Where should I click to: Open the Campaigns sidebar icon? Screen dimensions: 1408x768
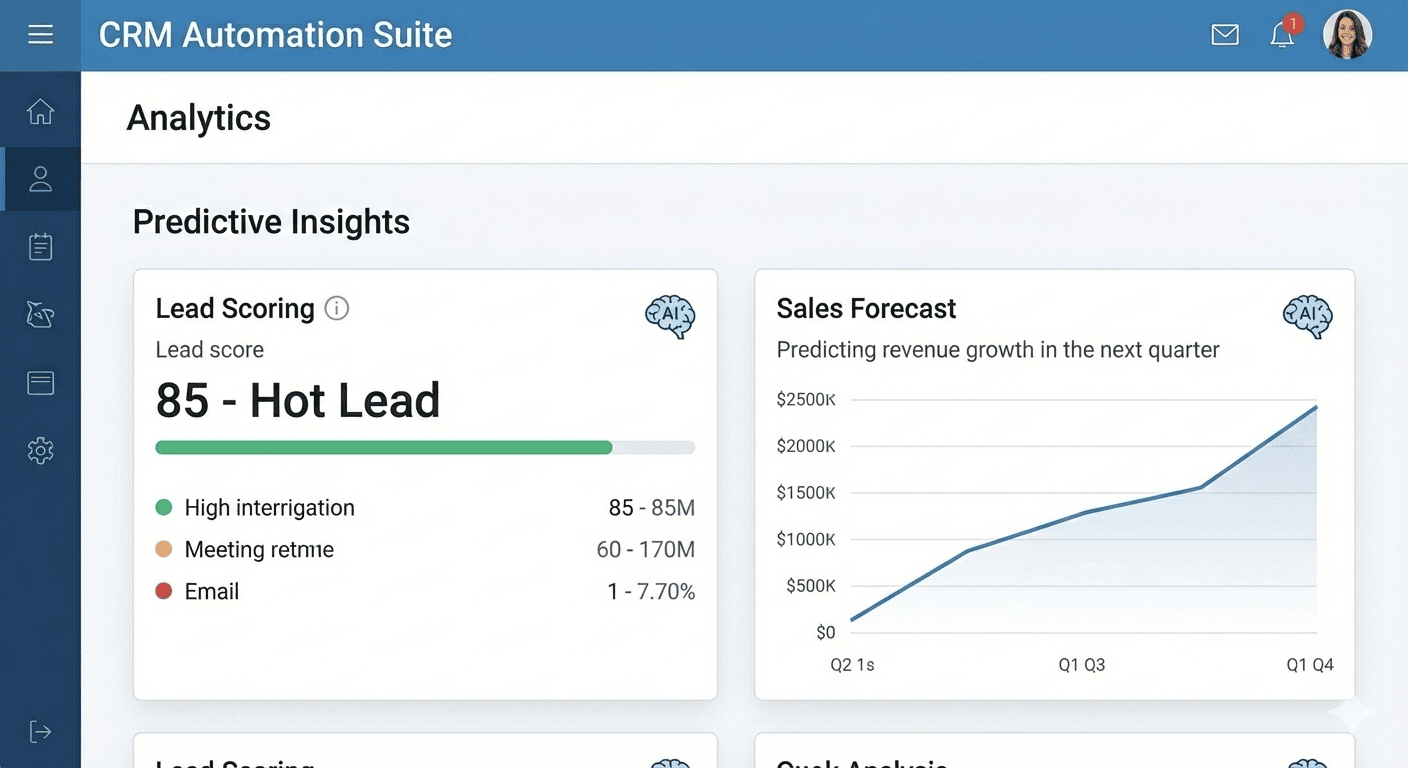(40, 315)
